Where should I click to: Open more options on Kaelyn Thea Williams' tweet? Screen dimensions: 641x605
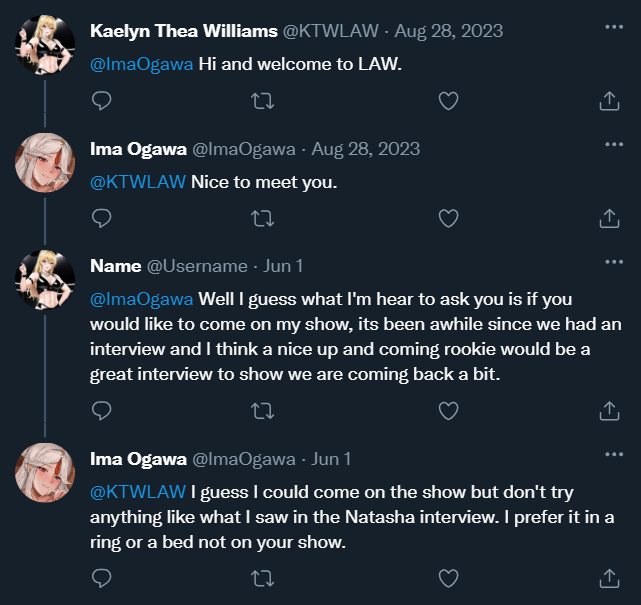coord(614,26)
